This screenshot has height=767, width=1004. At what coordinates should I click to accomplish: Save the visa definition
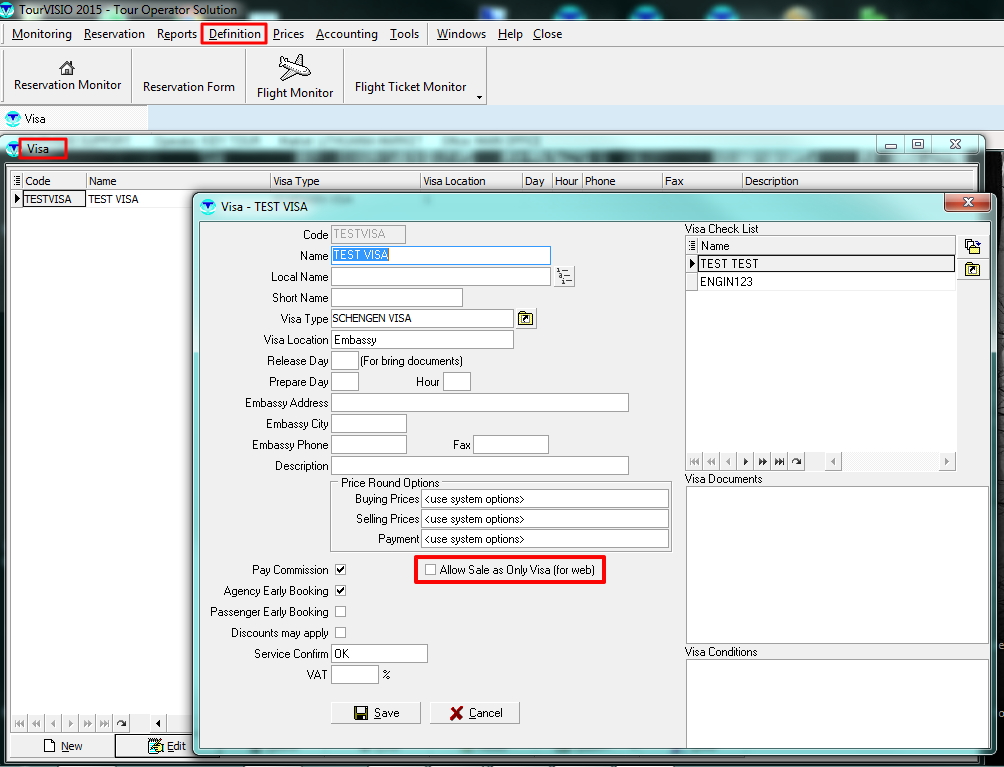coord(376,713)
